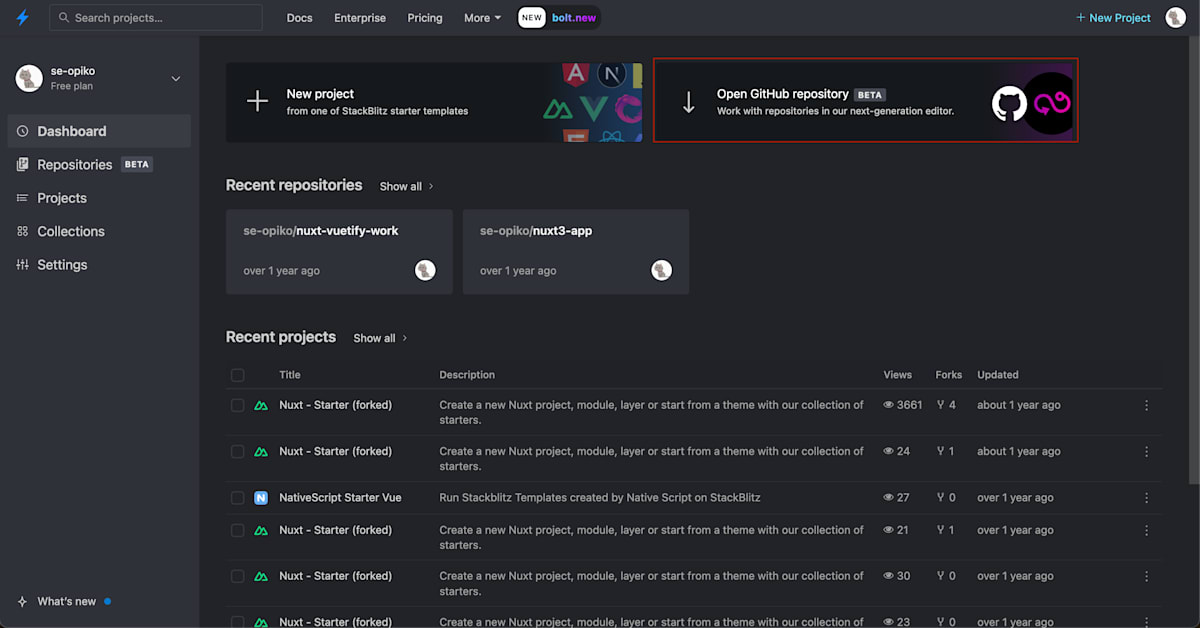This screenshot has width=1200, height=628.
Task: Click the Projects list icon in sidebar
Action: (x=22, y=198)
